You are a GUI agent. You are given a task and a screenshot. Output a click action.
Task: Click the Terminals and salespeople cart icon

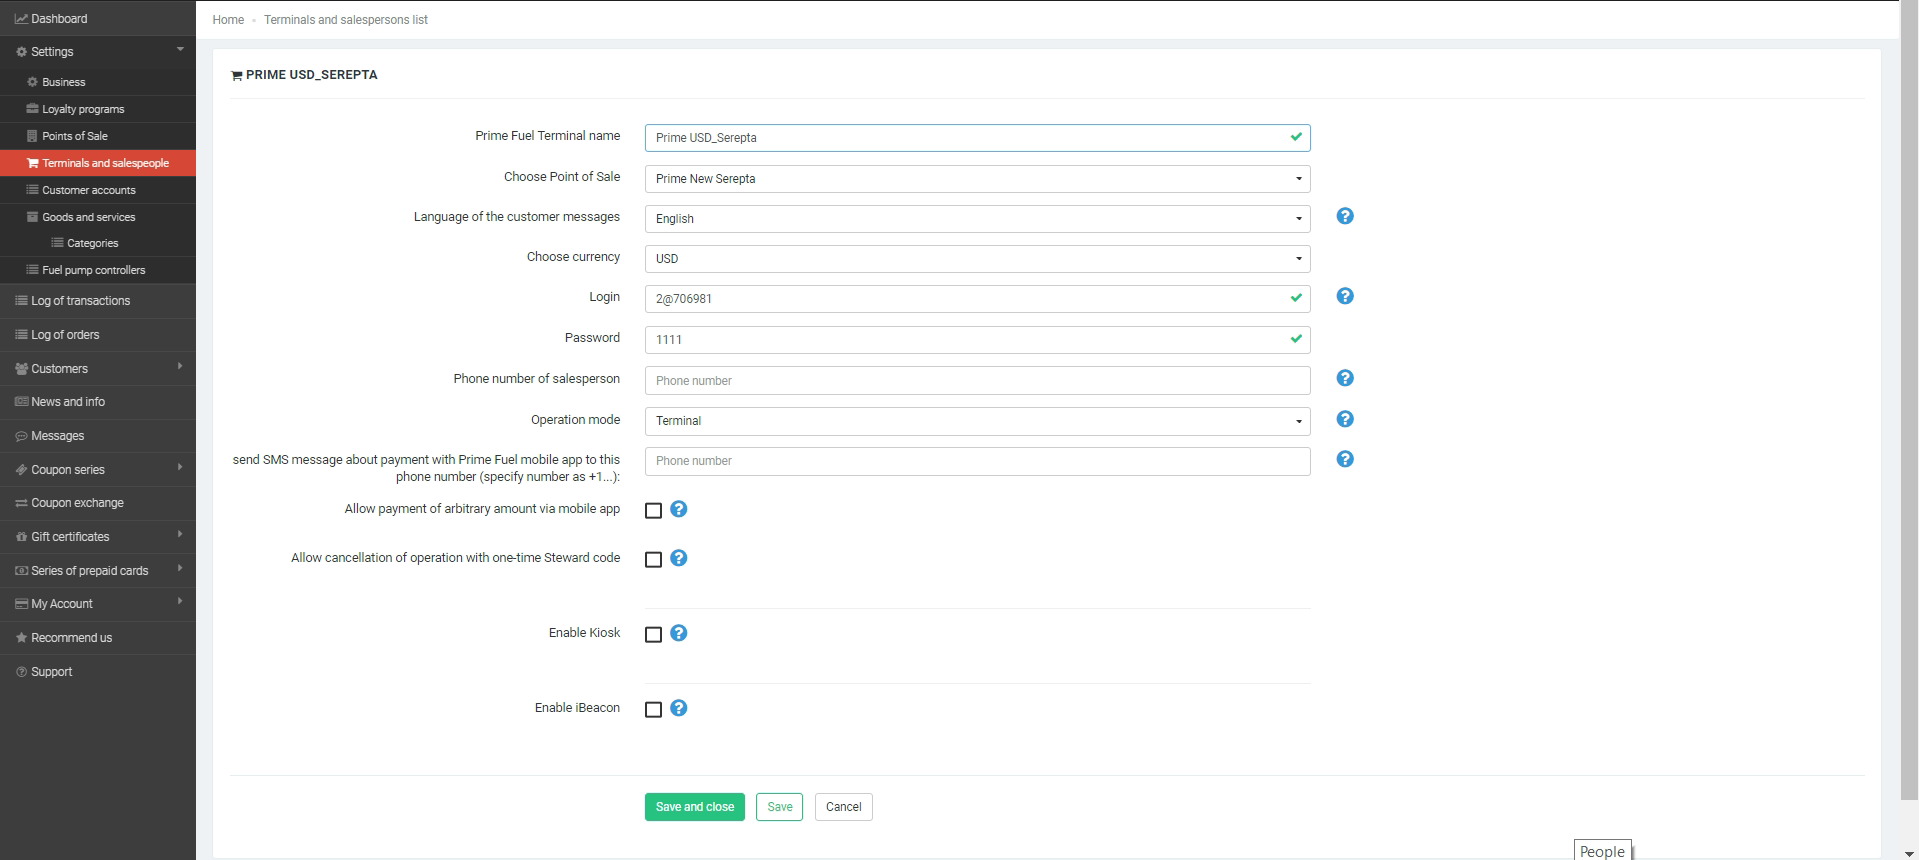(x=32, y=163)
